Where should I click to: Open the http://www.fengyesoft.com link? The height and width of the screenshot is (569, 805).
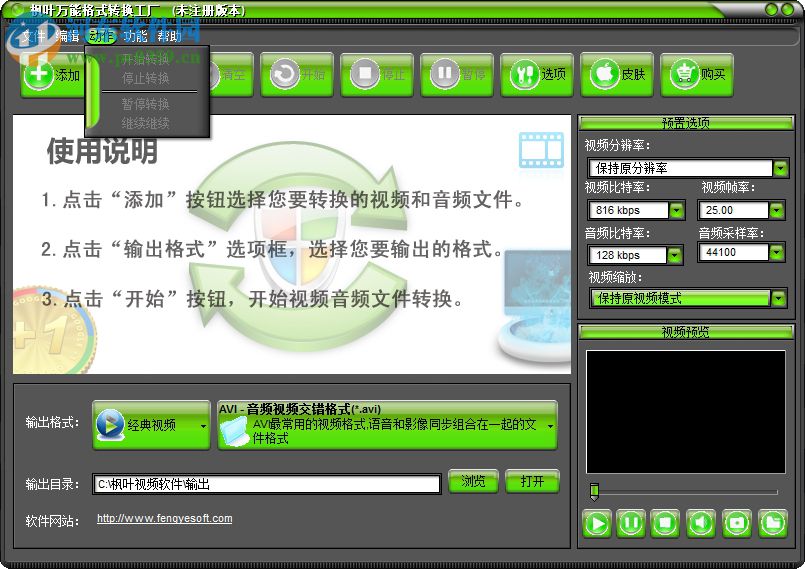(164, 518)
